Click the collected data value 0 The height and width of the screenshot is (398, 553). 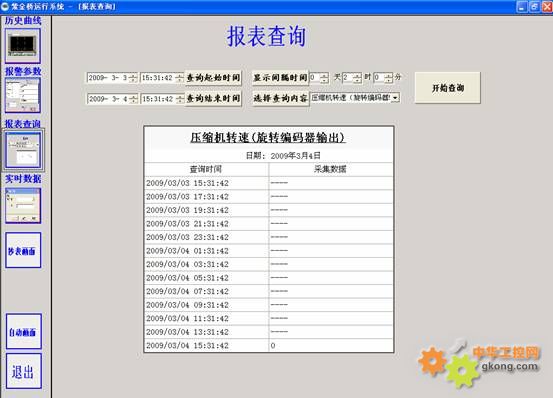tap(273, 345)
